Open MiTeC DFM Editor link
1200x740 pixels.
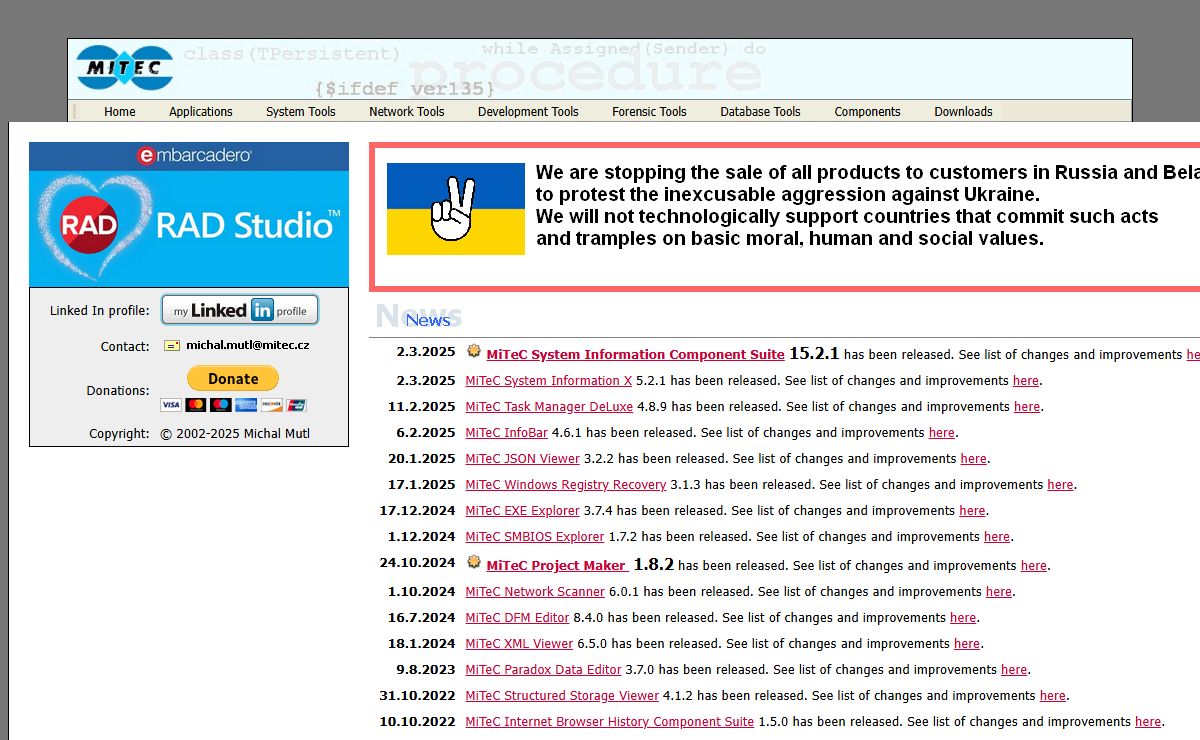point(517,618)
